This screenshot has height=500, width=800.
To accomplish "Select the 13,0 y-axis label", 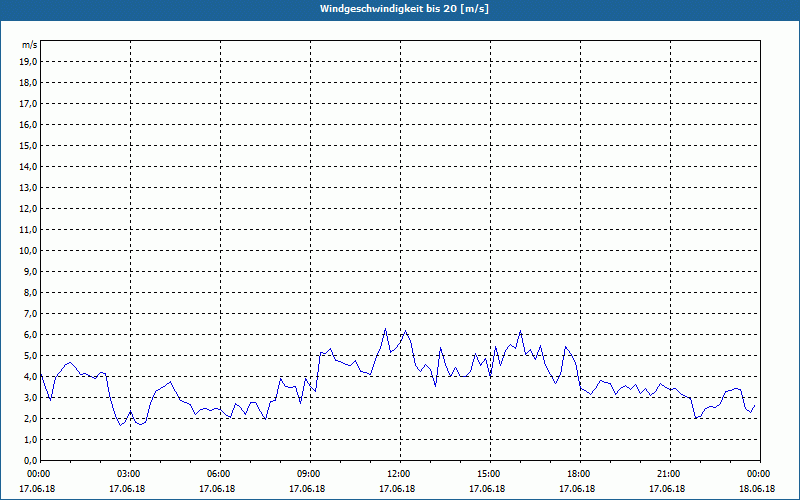I will click(28, 188).
